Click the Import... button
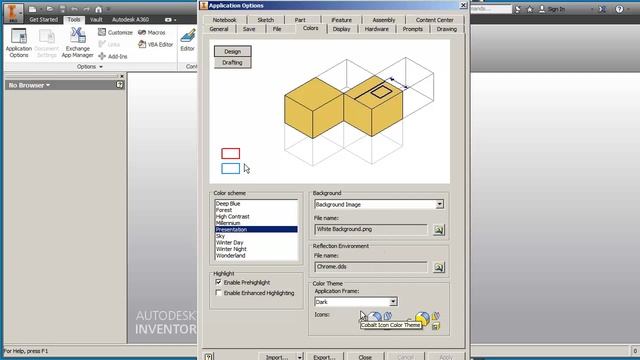The width and height of the screenshot is (640, 360). tap(277, 357)
